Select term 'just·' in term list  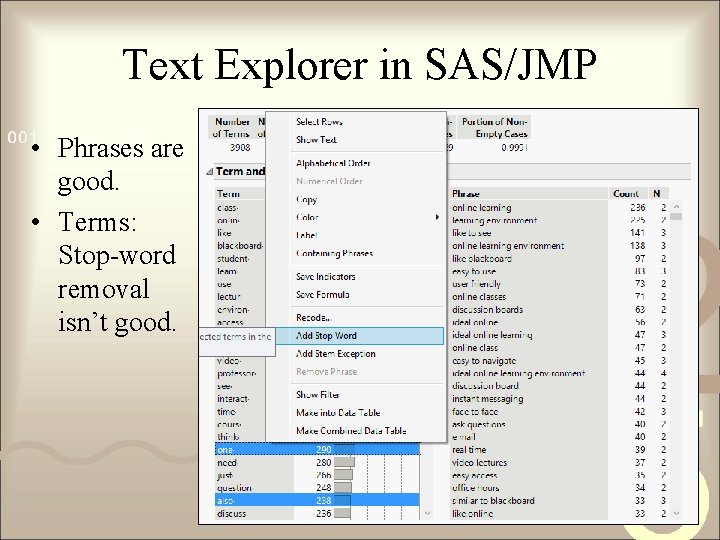click(x=225, y=476)
